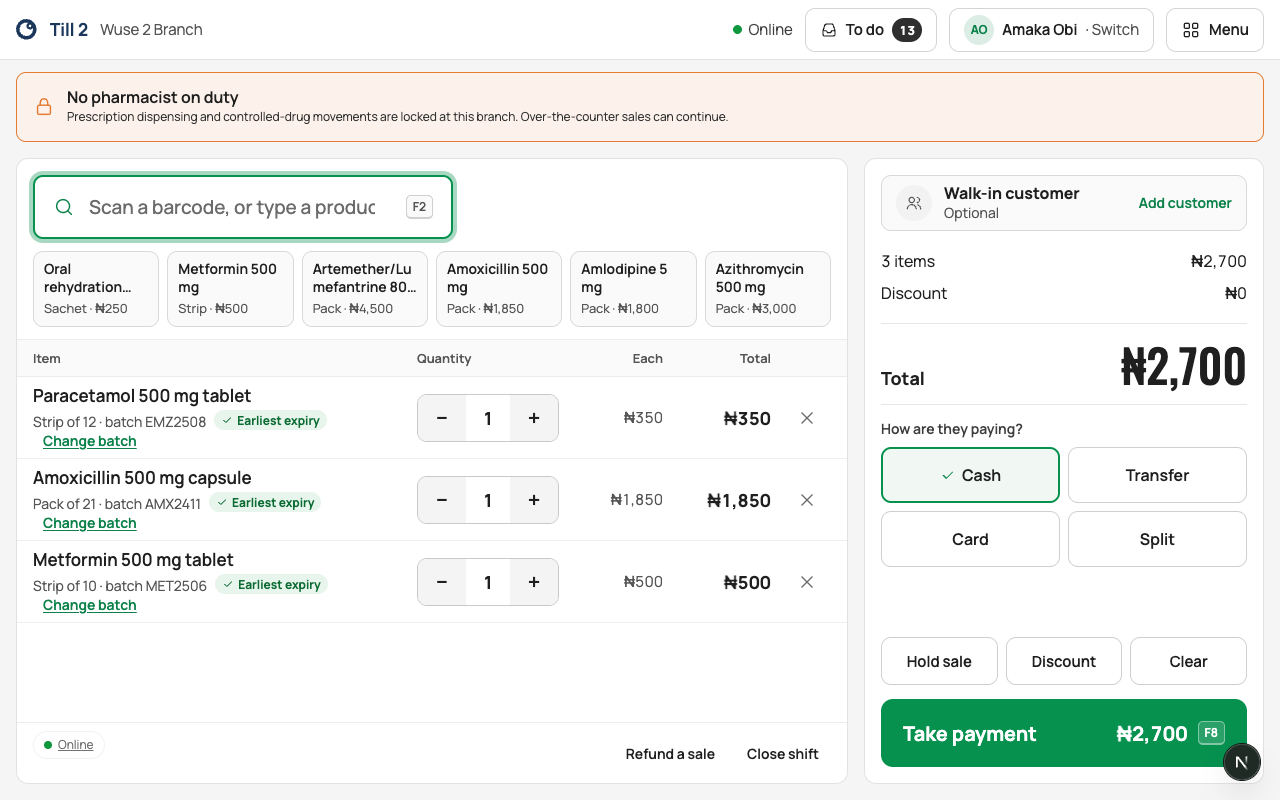The image size is (1280, 800).
Task: Select Cash payment method
Action: (970, 475)
